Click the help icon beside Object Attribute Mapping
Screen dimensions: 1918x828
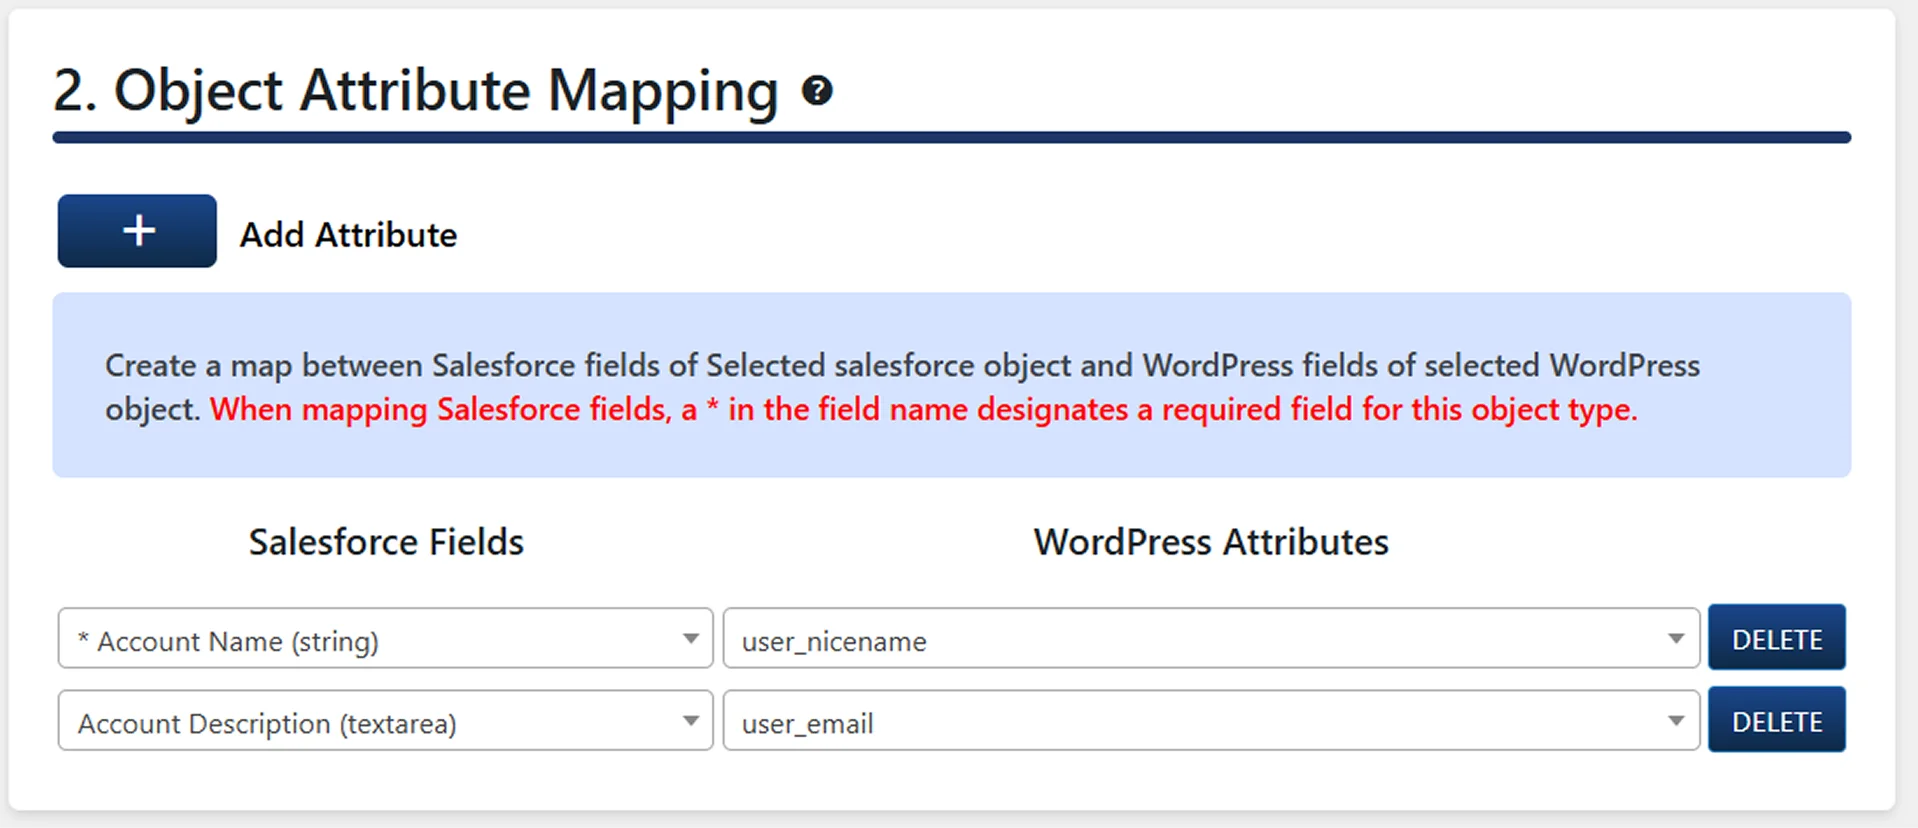pyautogui.click(x=817, y=91)
